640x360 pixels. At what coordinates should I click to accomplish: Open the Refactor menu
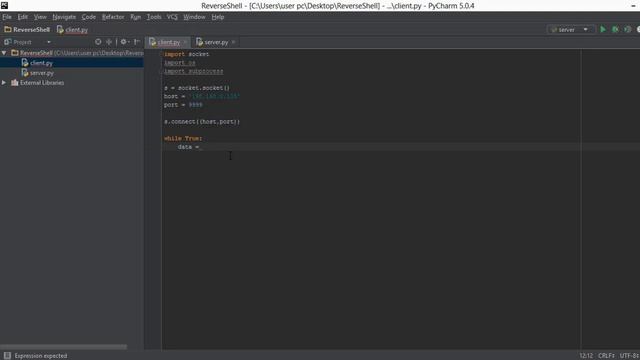(x=113, y=17)
